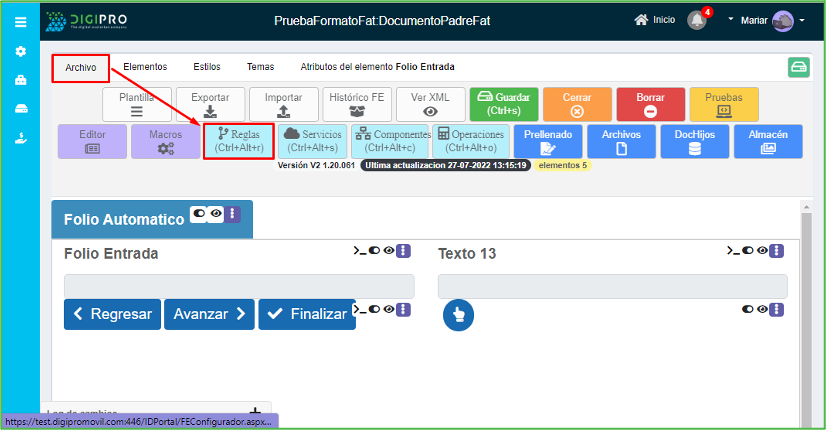
Task: Toggle the switch next to Folio Entrada
Action: tap(375, 251)
